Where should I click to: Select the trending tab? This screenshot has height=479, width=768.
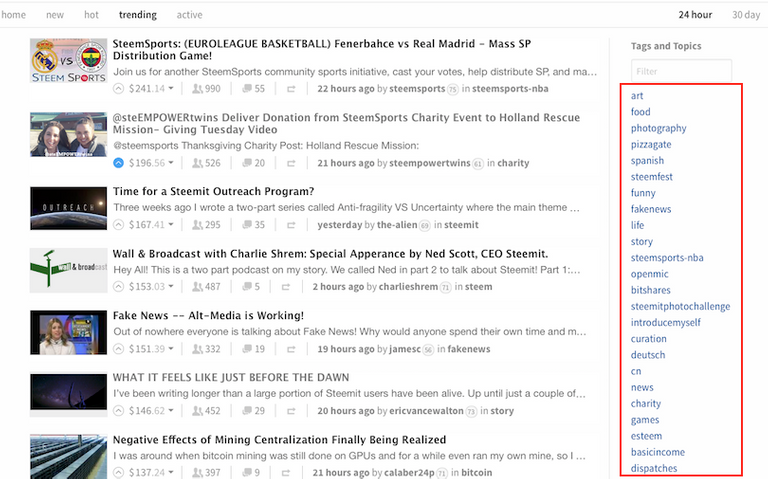pyautogui.click(x=138, y=15)
